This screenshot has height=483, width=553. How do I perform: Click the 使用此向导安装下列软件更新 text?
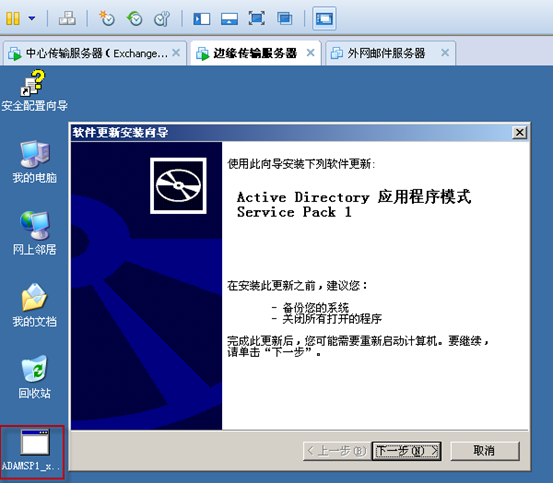pos(301,164)
